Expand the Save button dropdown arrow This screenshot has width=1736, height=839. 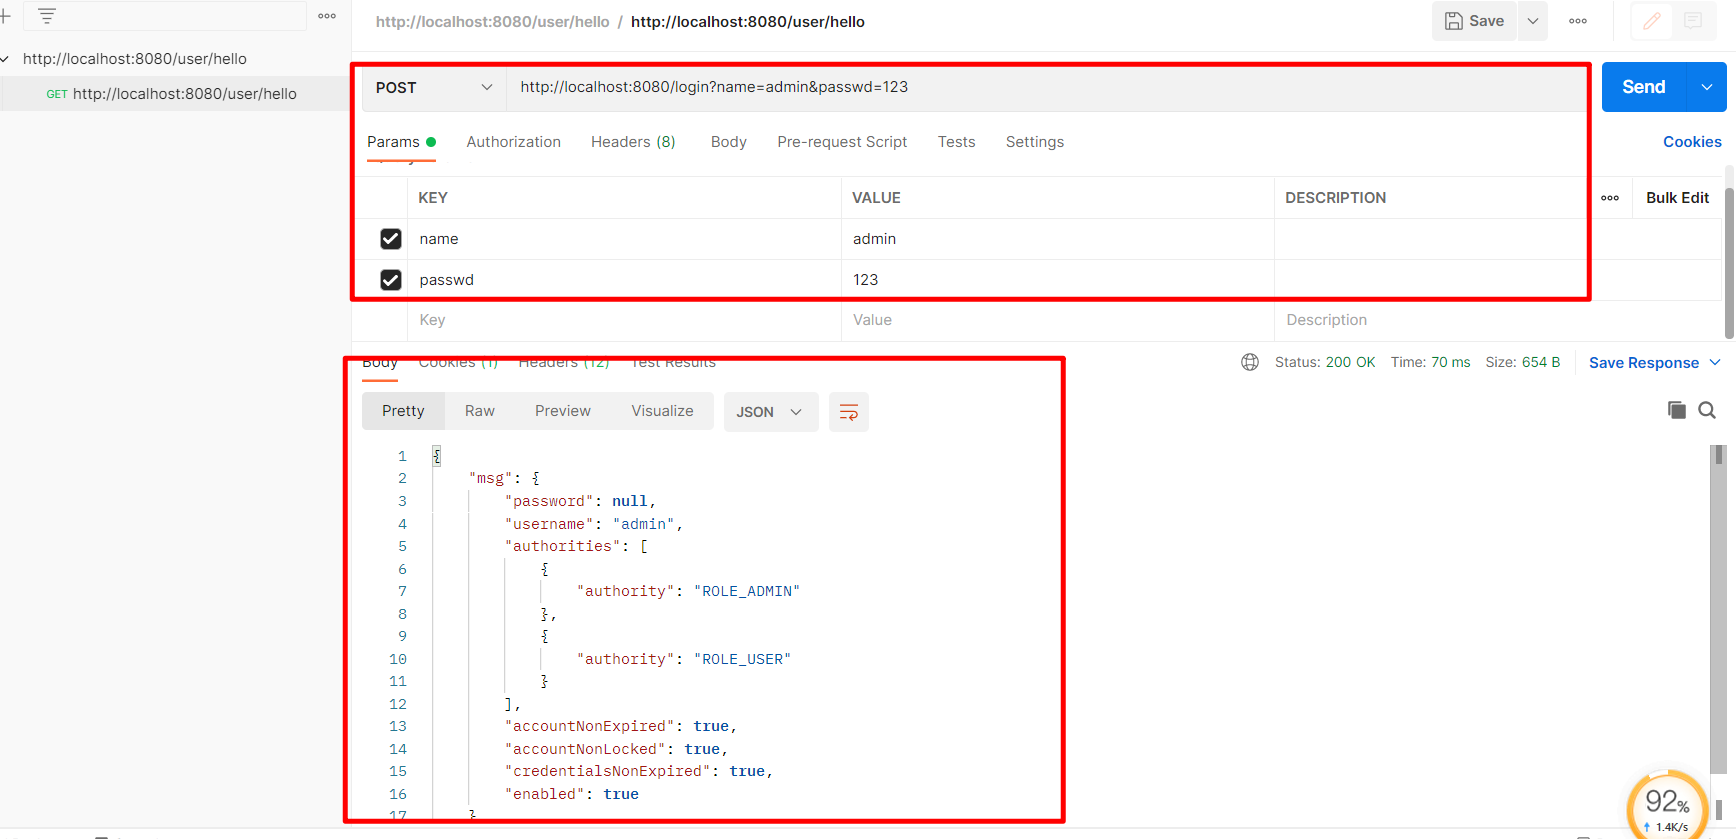[x=1533, y=21]
